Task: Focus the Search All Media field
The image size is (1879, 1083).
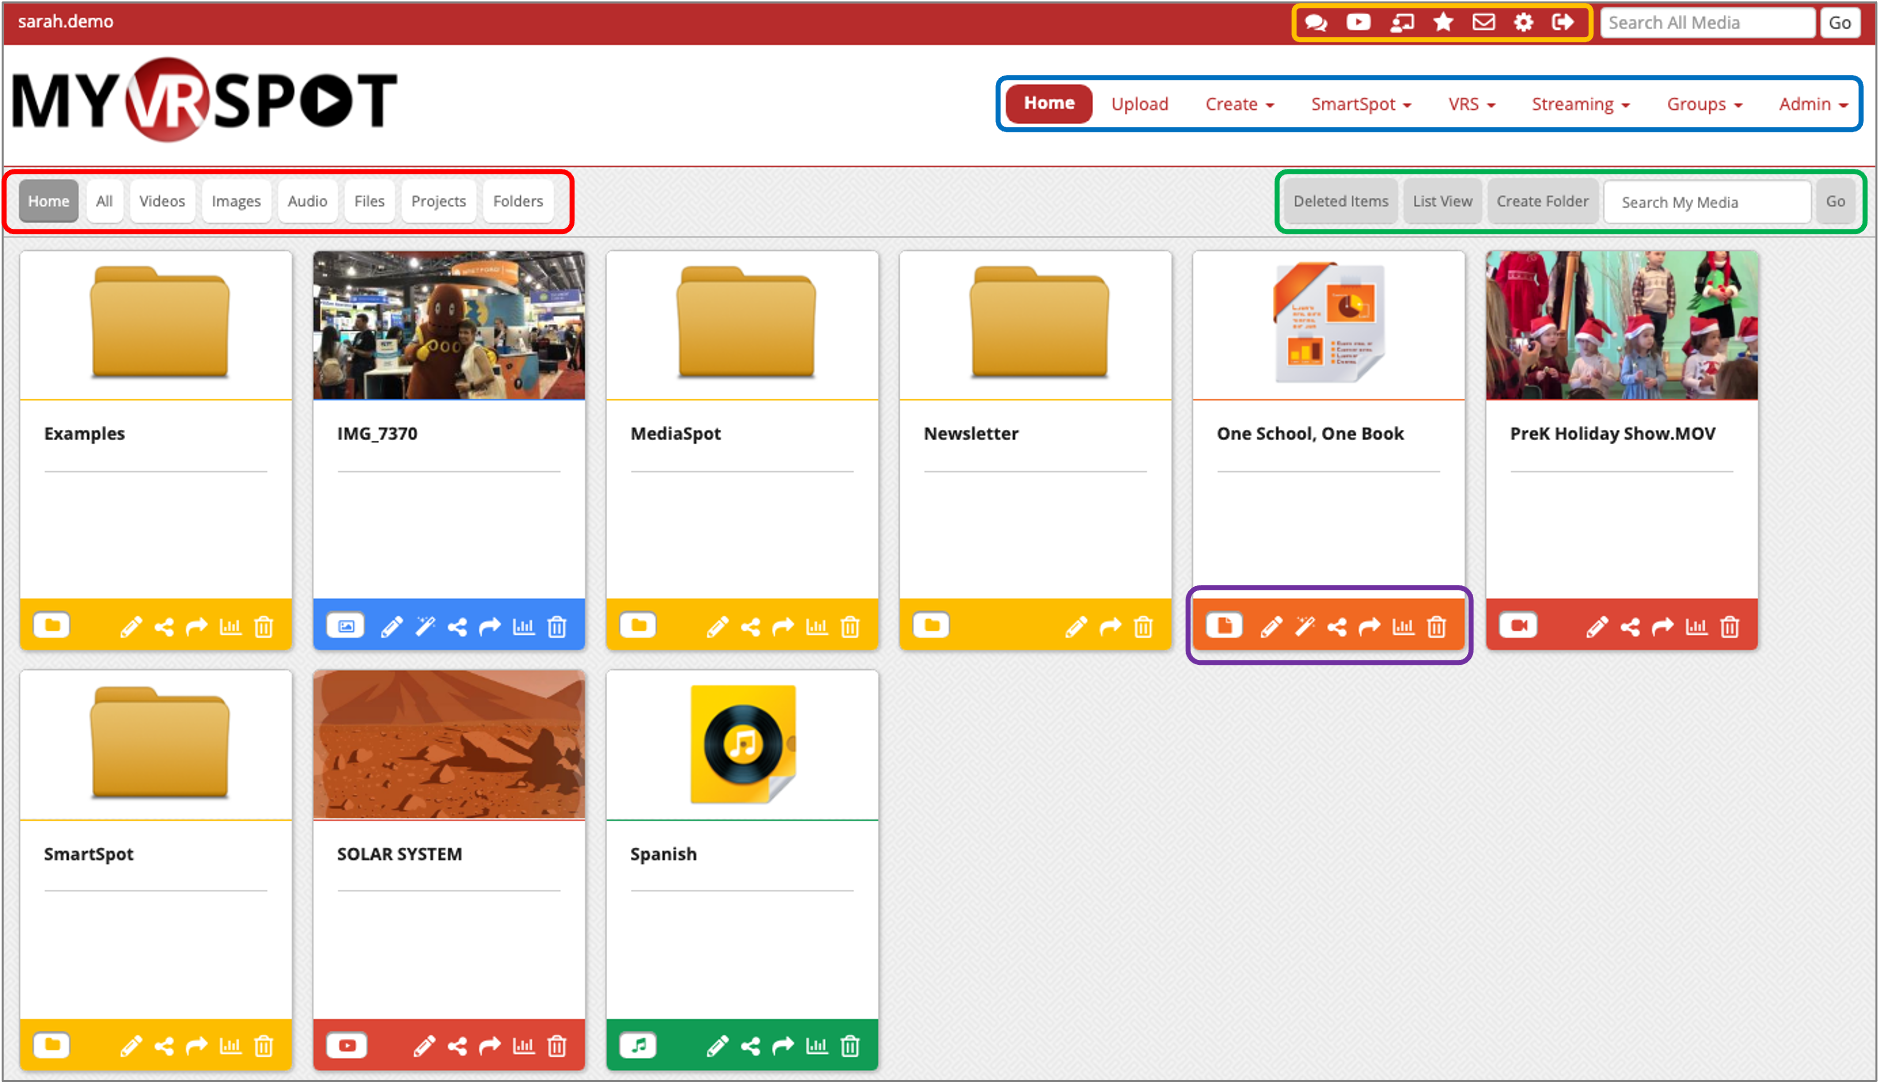Action: [1708, 22]
